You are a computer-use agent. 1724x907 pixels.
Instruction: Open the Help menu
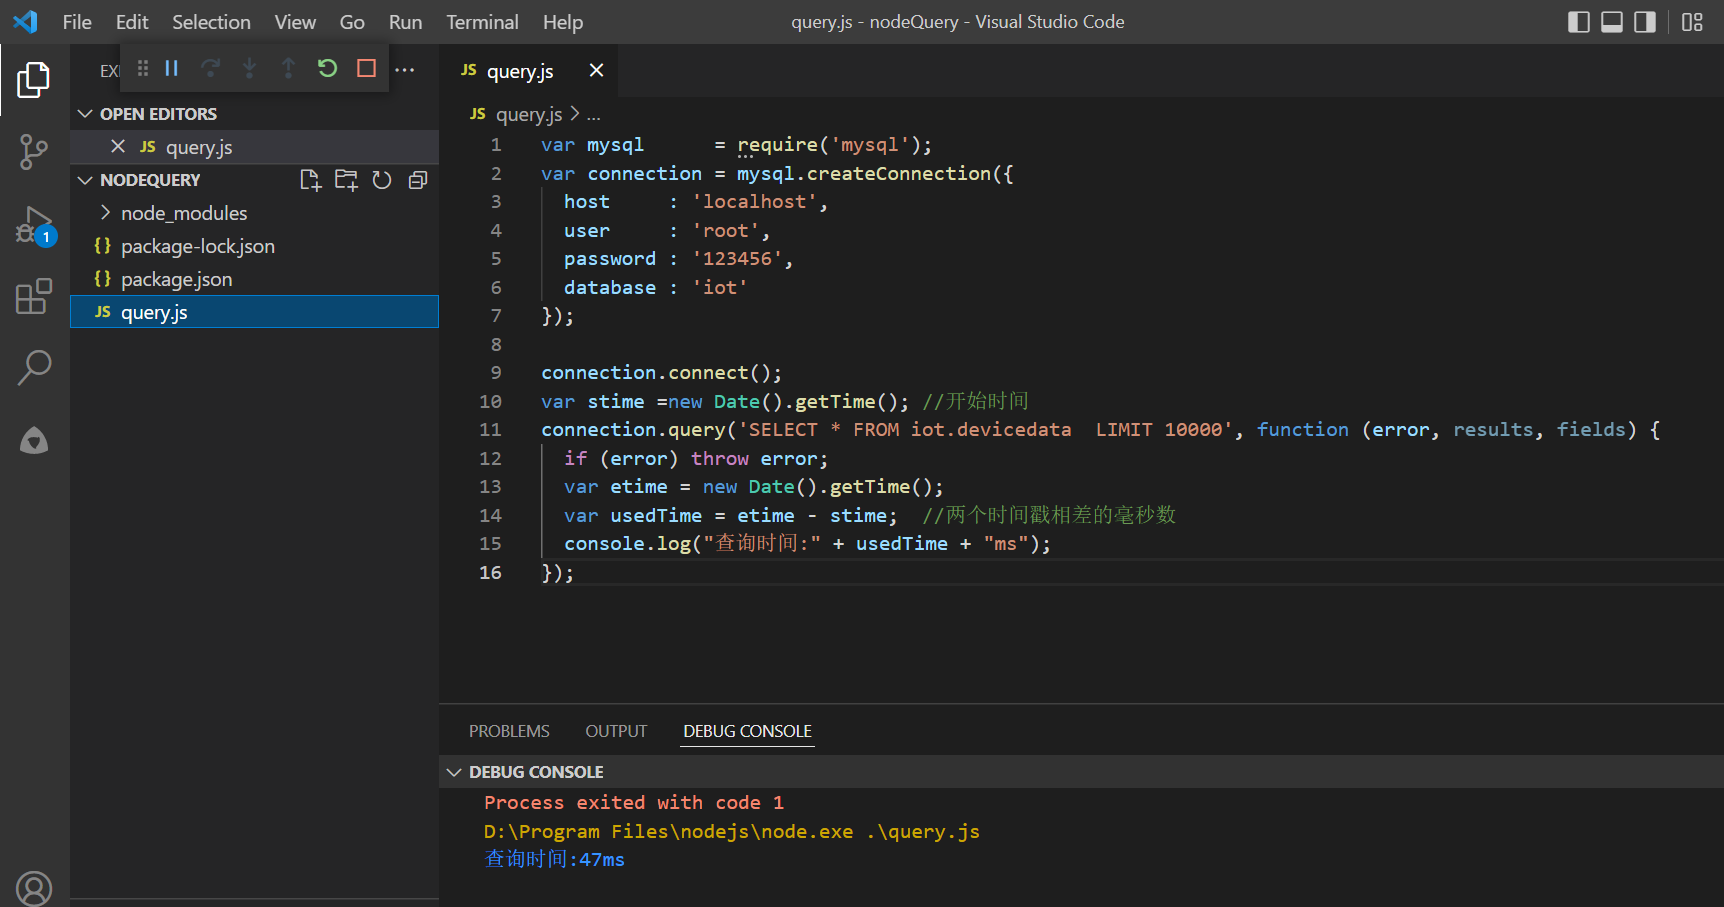click(x=563, y=22)
